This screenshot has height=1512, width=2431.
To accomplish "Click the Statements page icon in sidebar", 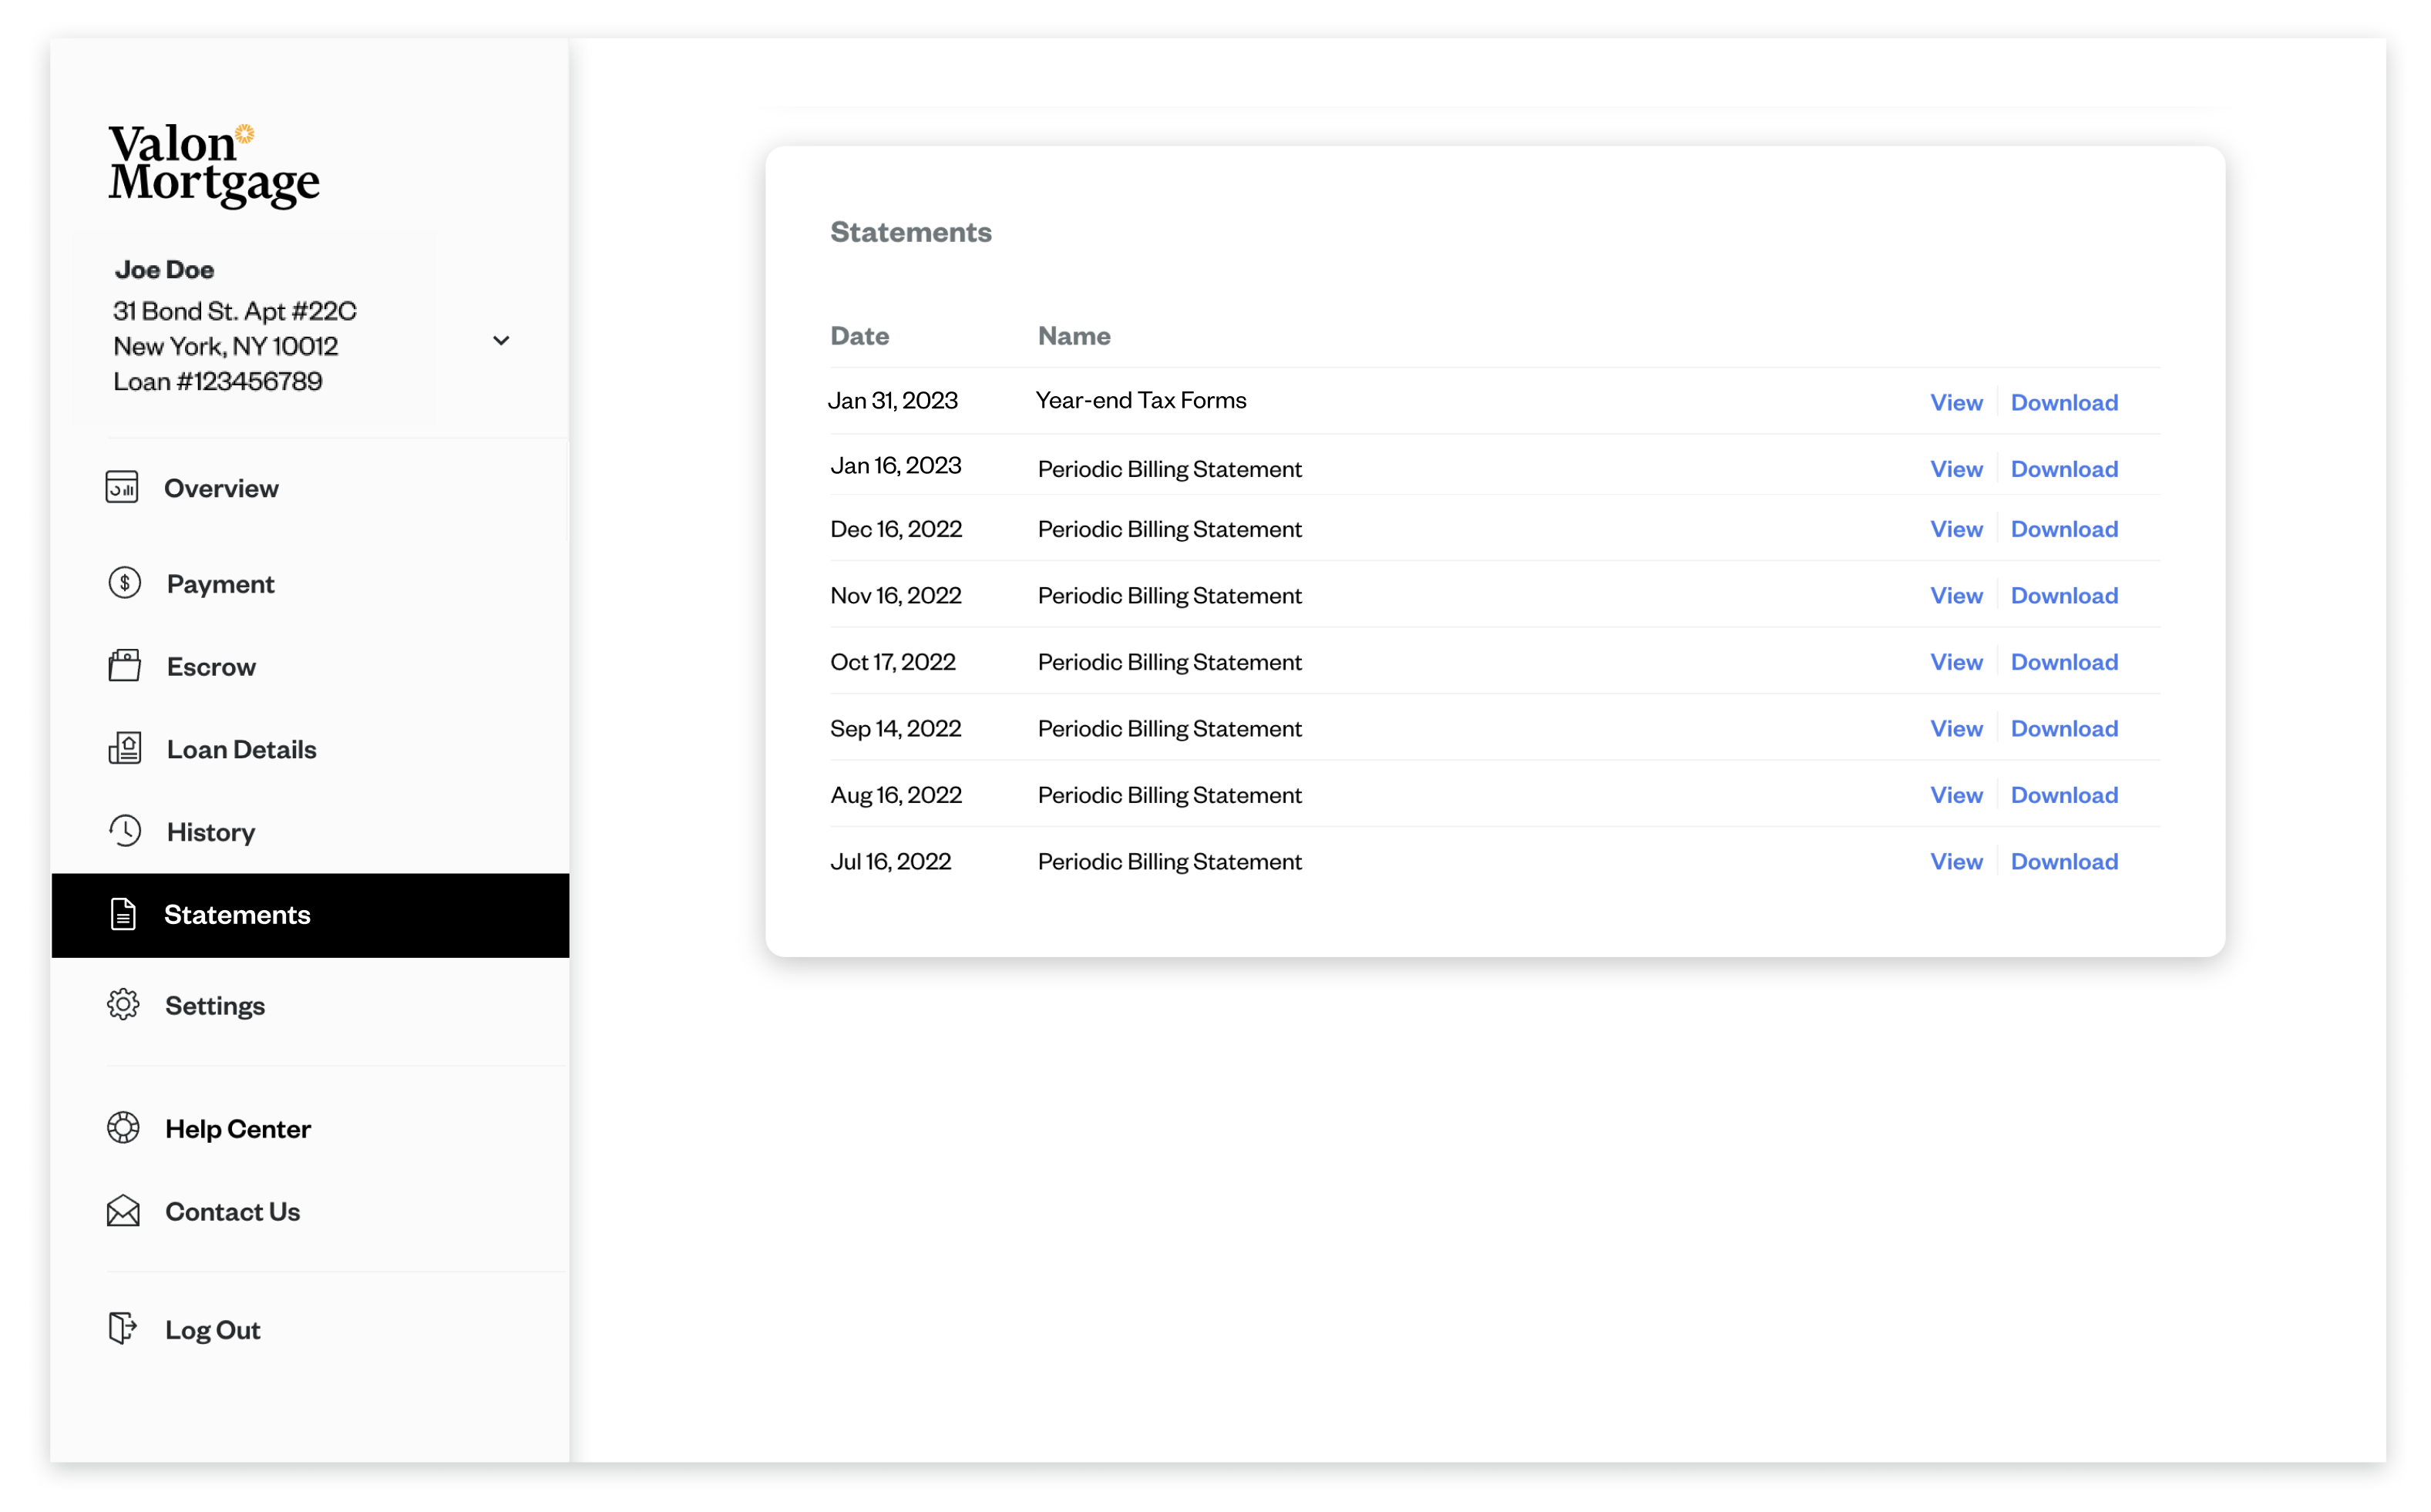I will (x=123, y=914).
